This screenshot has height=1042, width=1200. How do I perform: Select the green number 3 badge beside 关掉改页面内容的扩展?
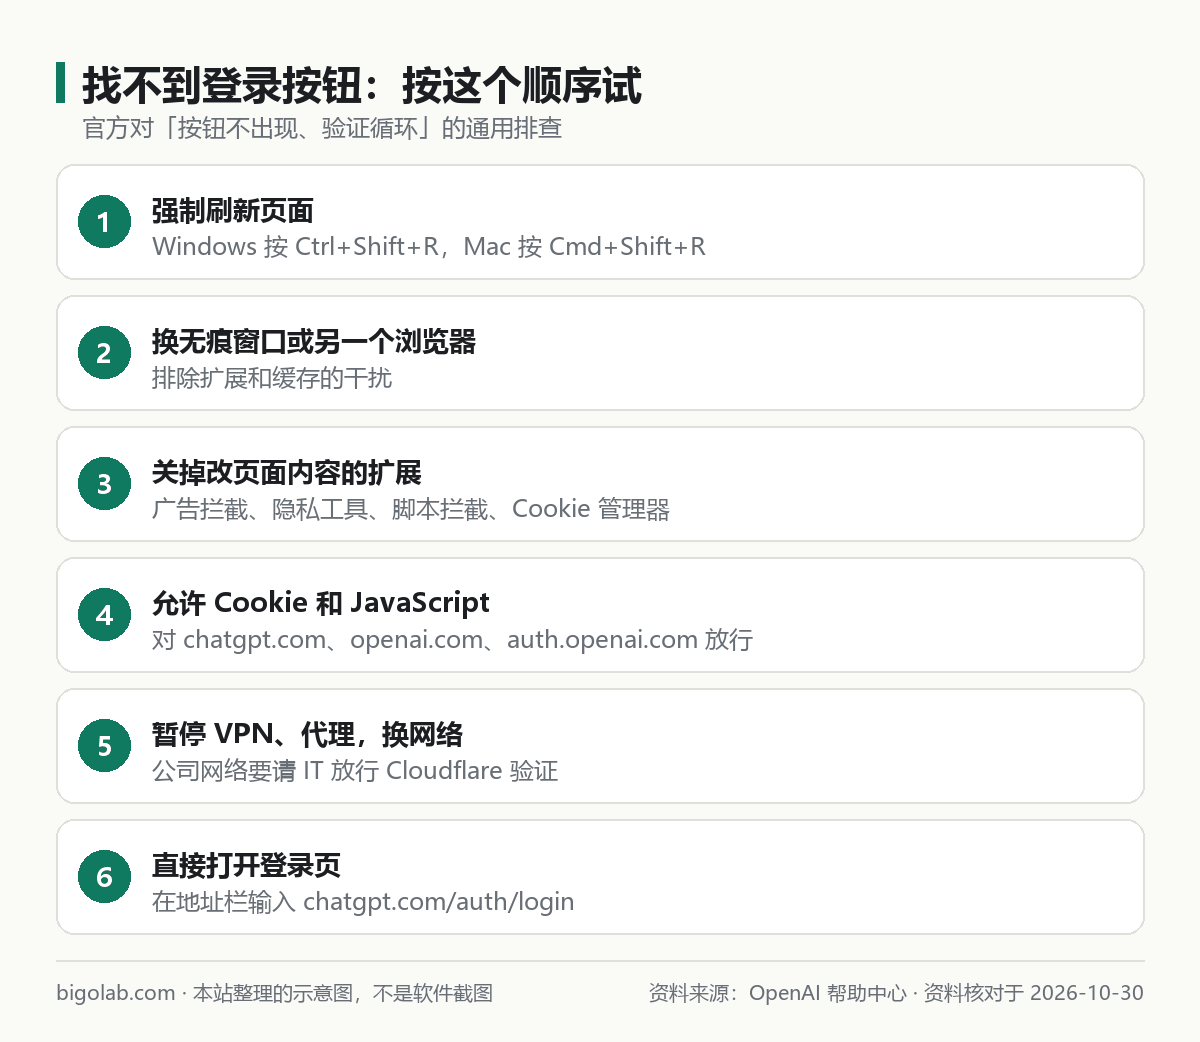(104, 484)
